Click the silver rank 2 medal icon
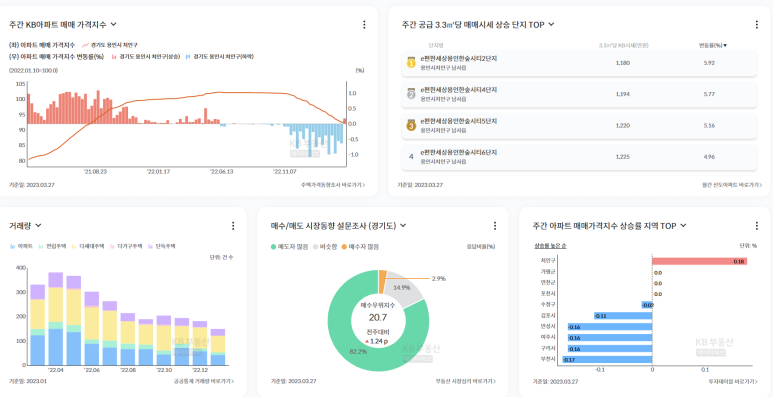 (x=411, y=94)
